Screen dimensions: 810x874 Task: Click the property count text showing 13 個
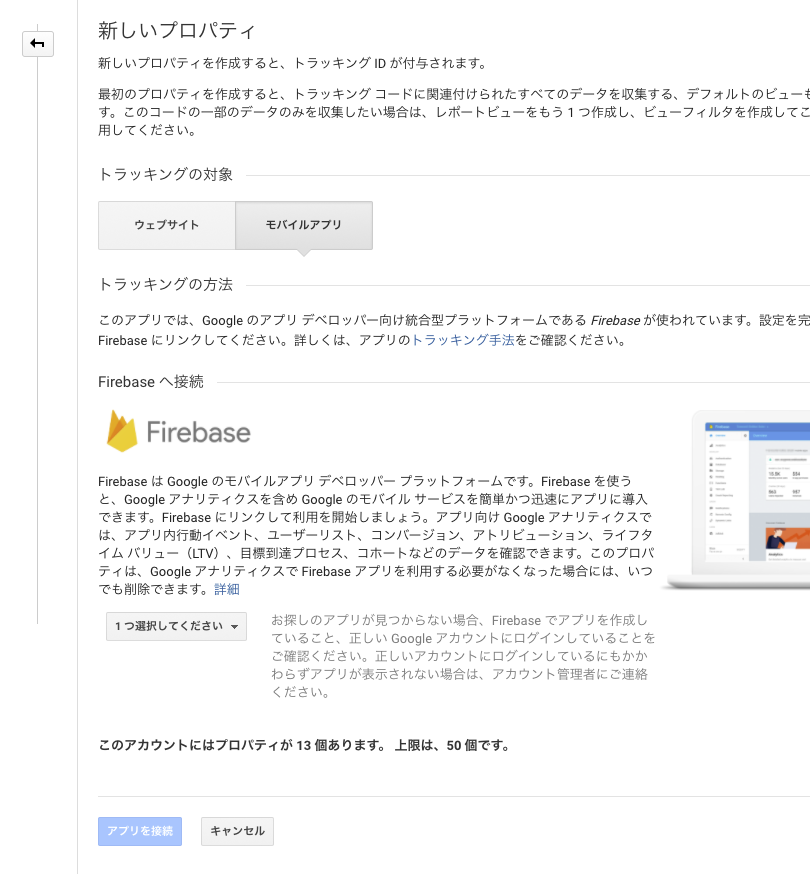[304, 745]
